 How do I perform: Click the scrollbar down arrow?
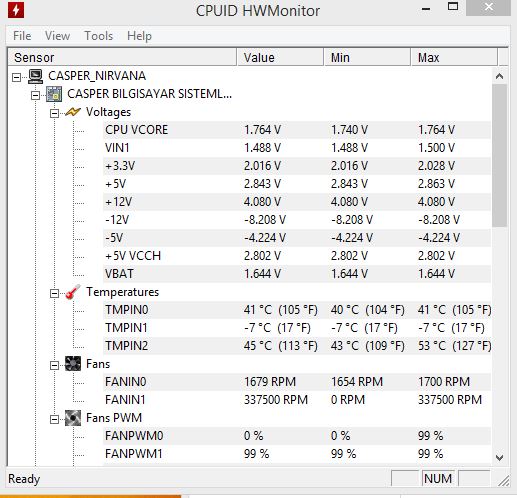coord(499,457)
